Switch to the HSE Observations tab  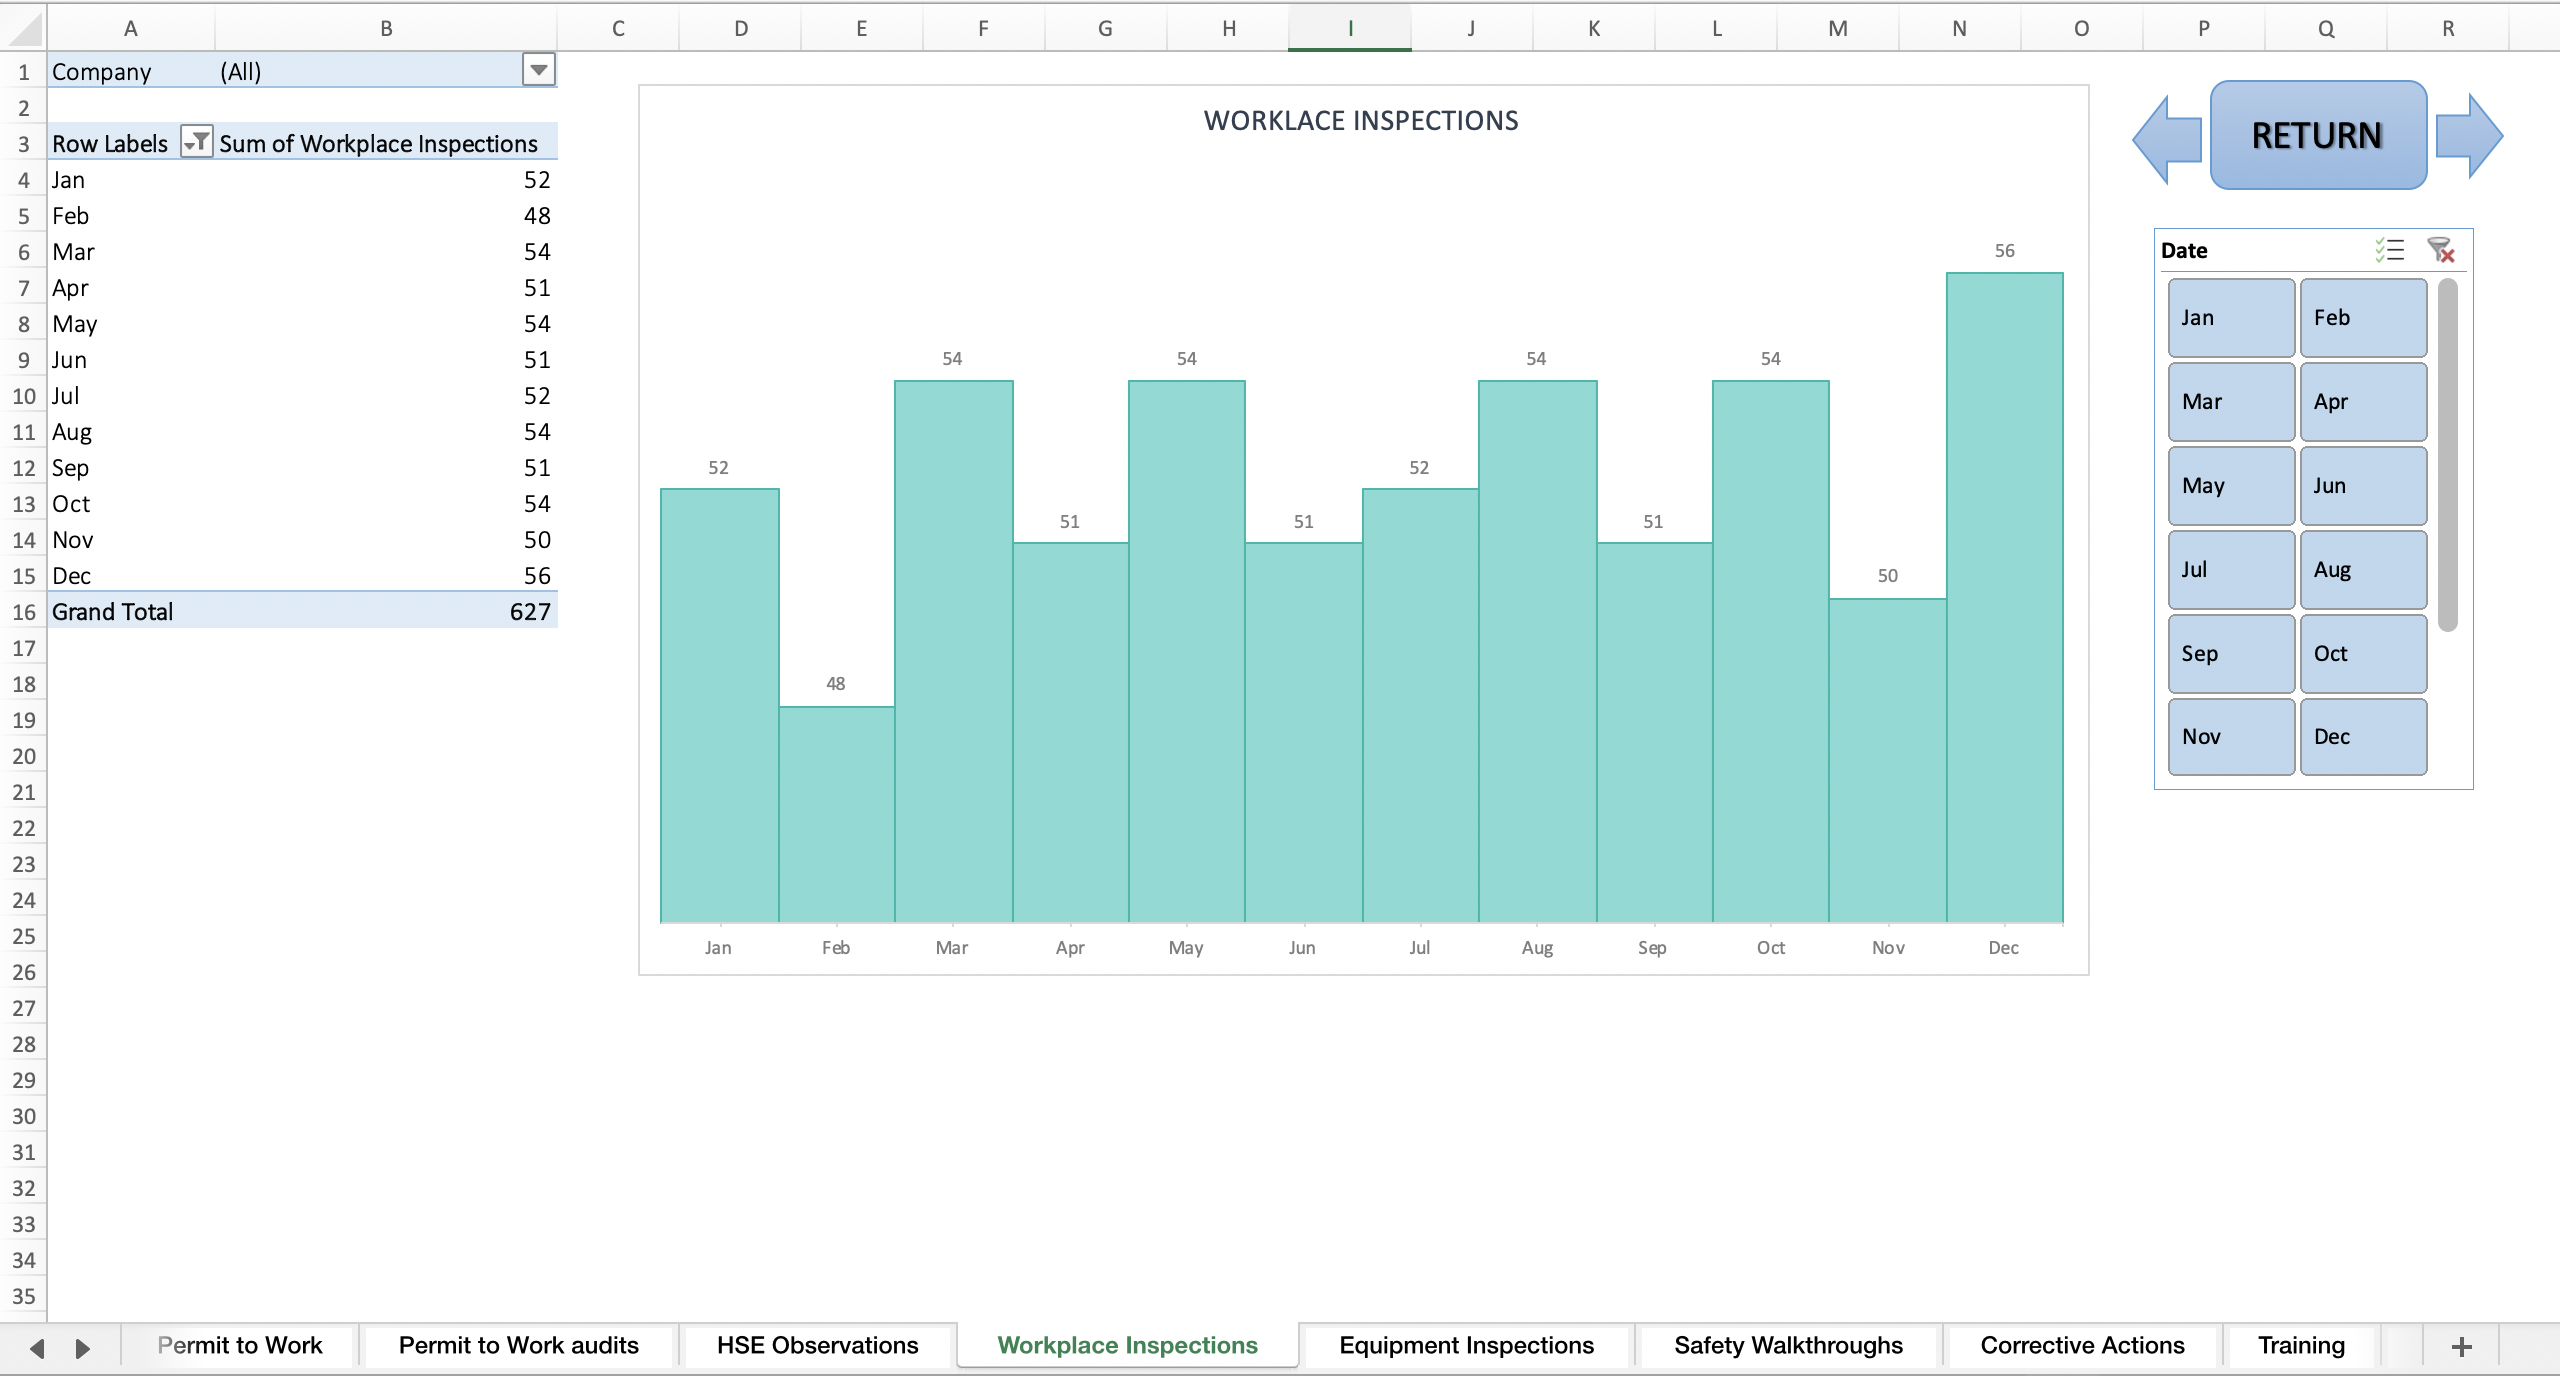click(816, 1345)
